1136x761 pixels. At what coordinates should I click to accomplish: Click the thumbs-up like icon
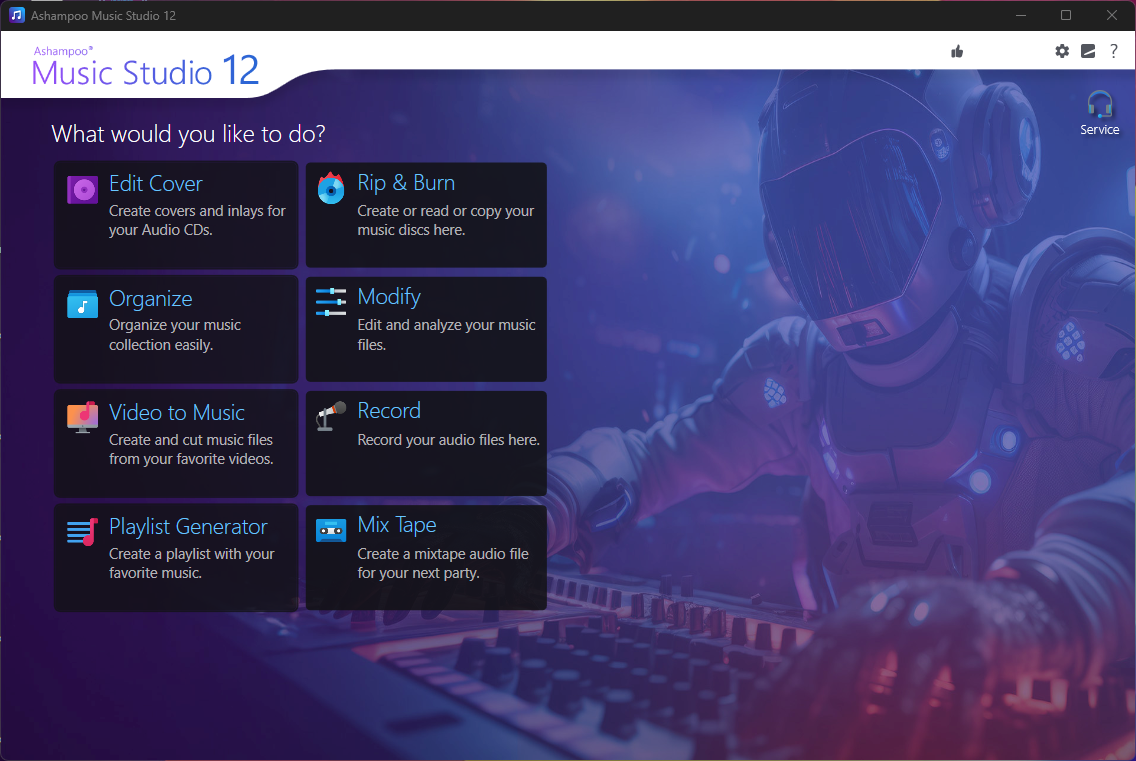[957, 51]
